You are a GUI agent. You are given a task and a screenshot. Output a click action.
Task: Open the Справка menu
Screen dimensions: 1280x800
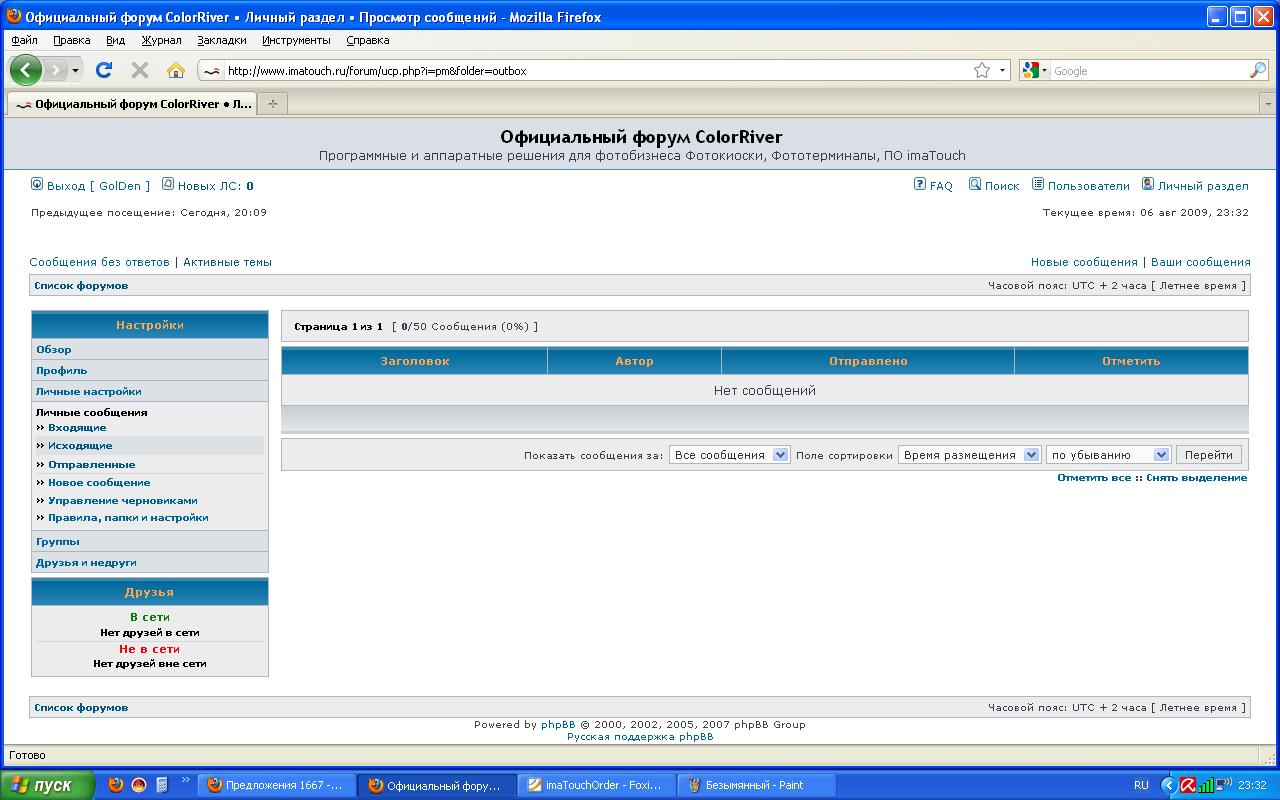point(367,40)
